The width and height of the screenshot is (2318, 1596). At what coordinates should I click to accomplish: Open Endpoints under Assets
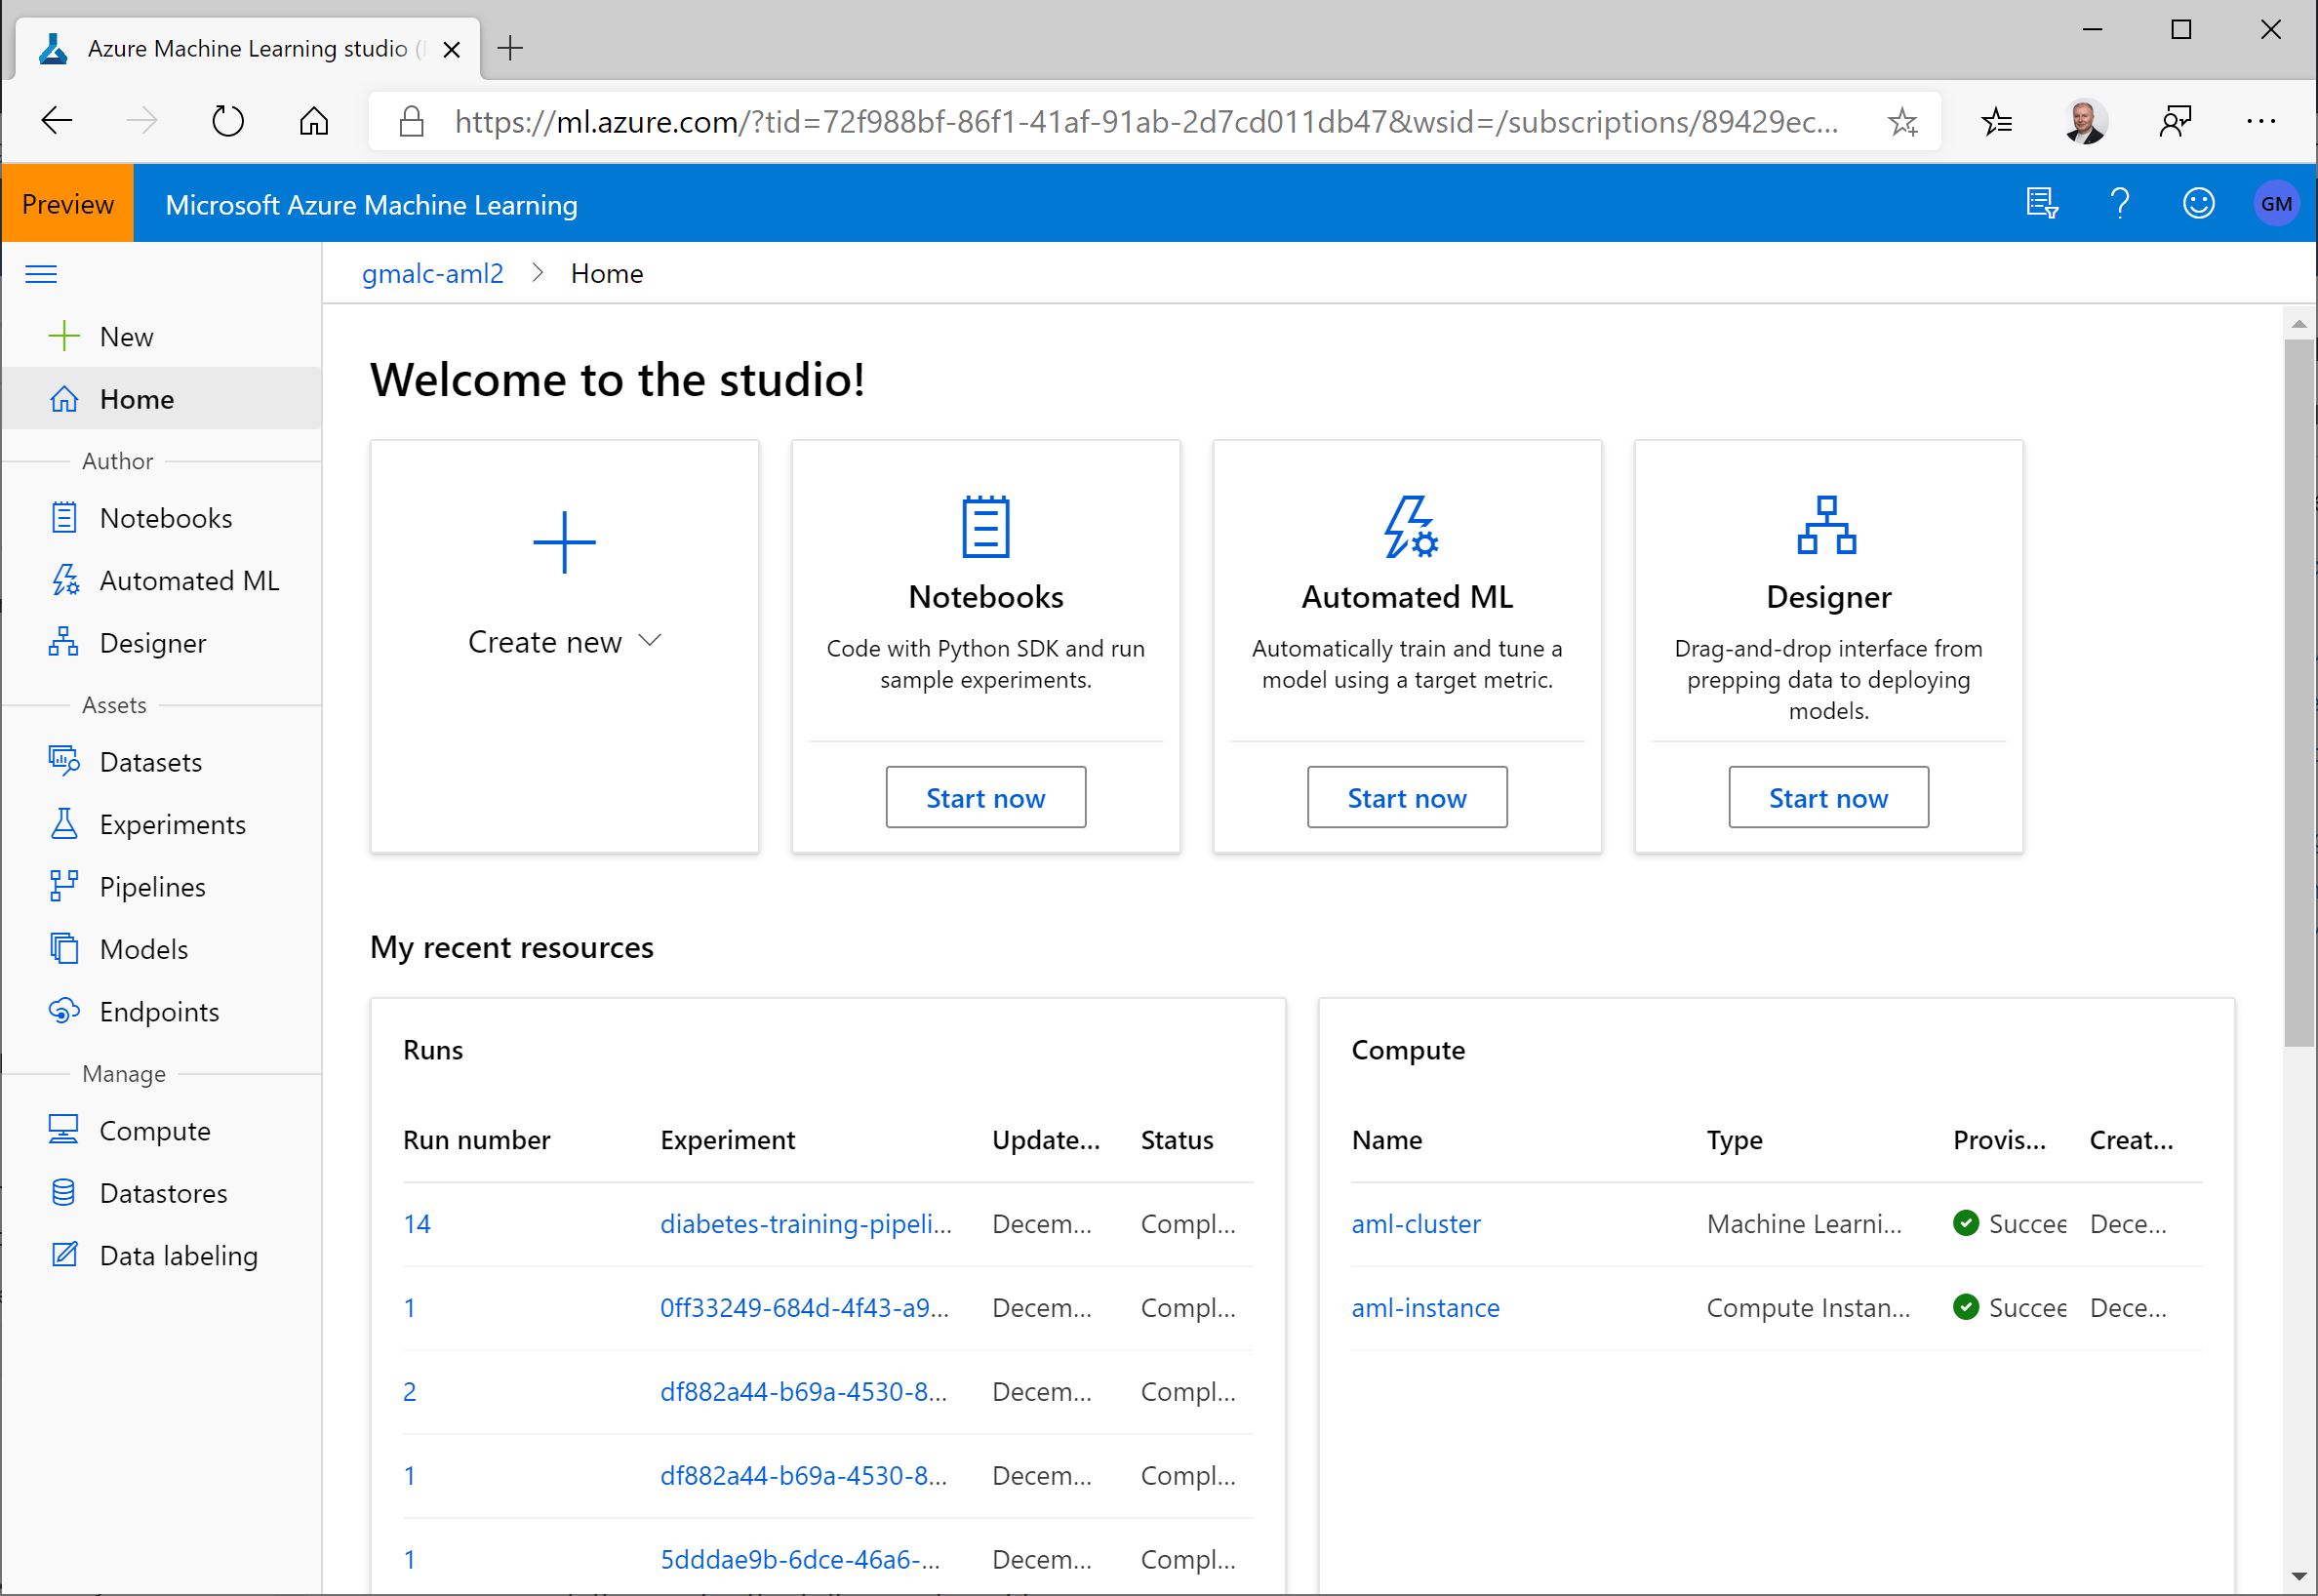click(159, 1011)
